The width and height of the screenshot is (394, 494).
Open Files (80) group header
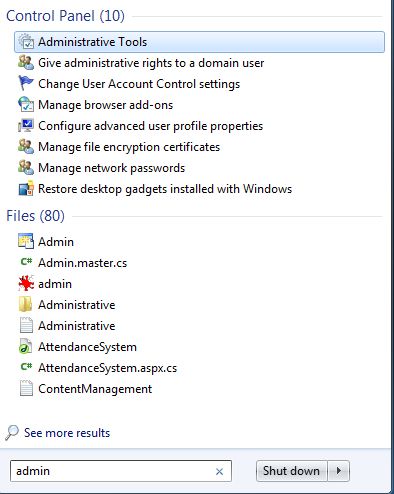(35, 216)
